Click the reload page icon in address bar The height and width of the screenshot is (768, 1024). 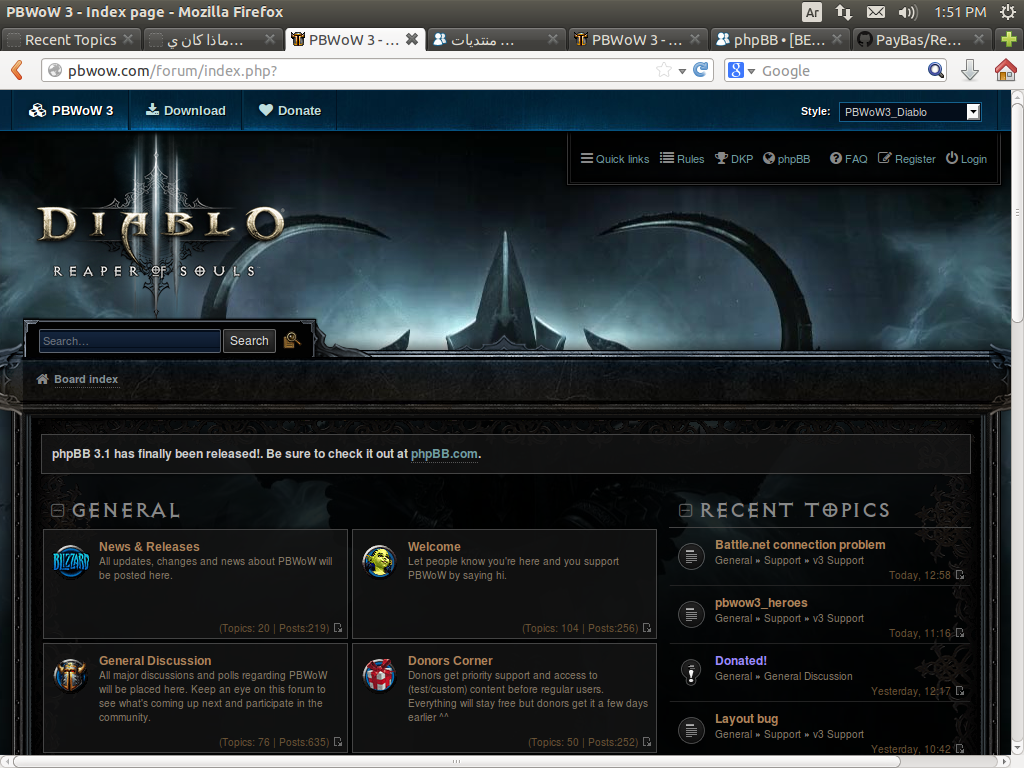[x=702, y=70]
